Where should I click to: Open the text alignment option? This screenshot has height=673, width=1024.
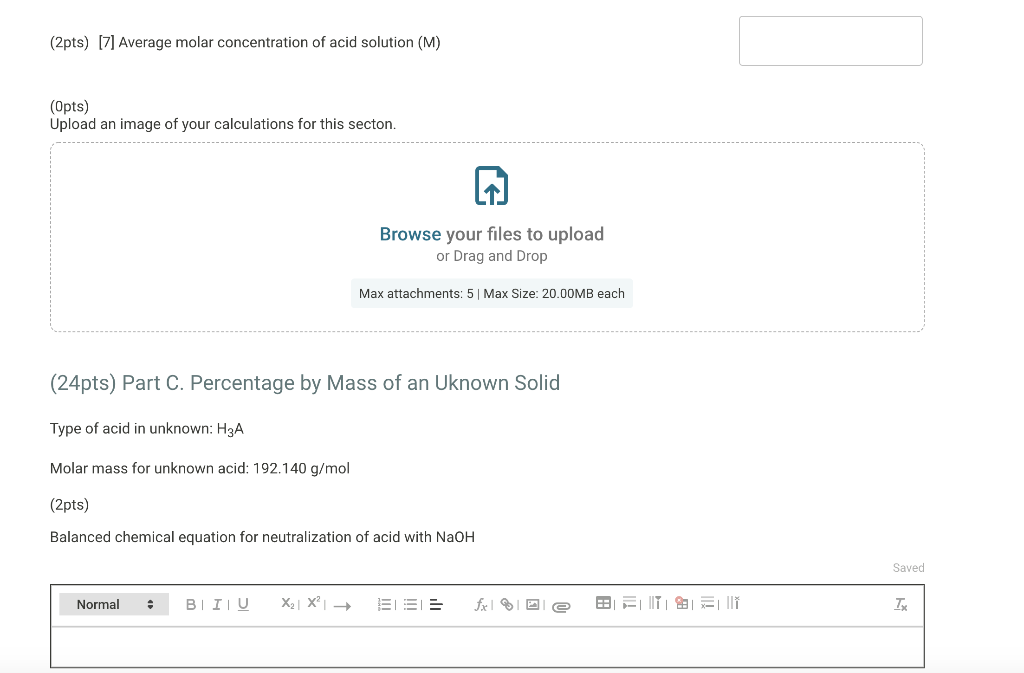[434, 603]
